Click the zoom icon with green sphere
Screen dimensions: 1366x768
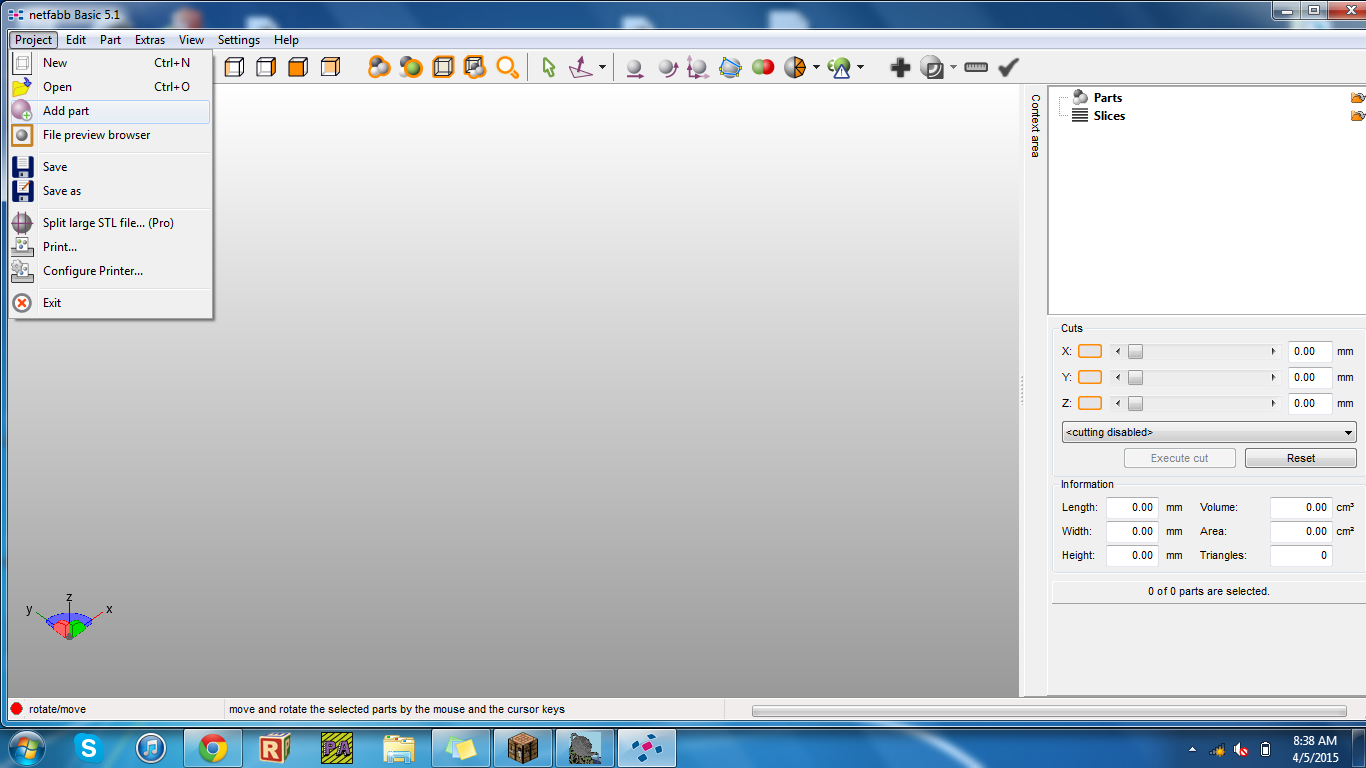pyautogui.click(x=411, y=67)
